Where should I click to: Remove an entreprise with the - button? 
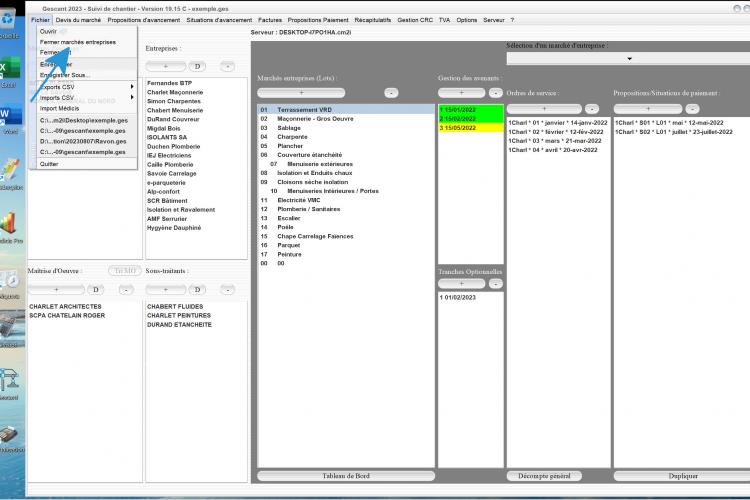coord(228,67)
